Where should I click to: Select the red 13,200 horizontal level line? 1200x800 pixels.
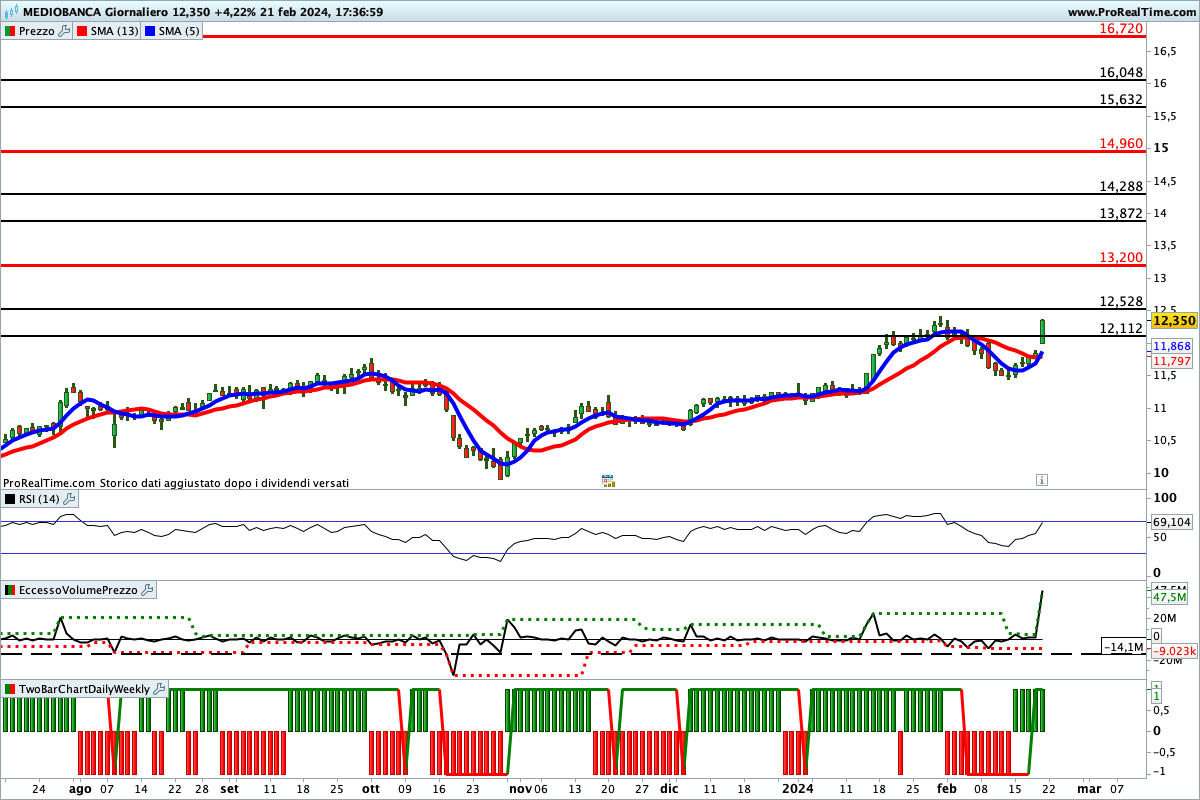click(500, 266)
